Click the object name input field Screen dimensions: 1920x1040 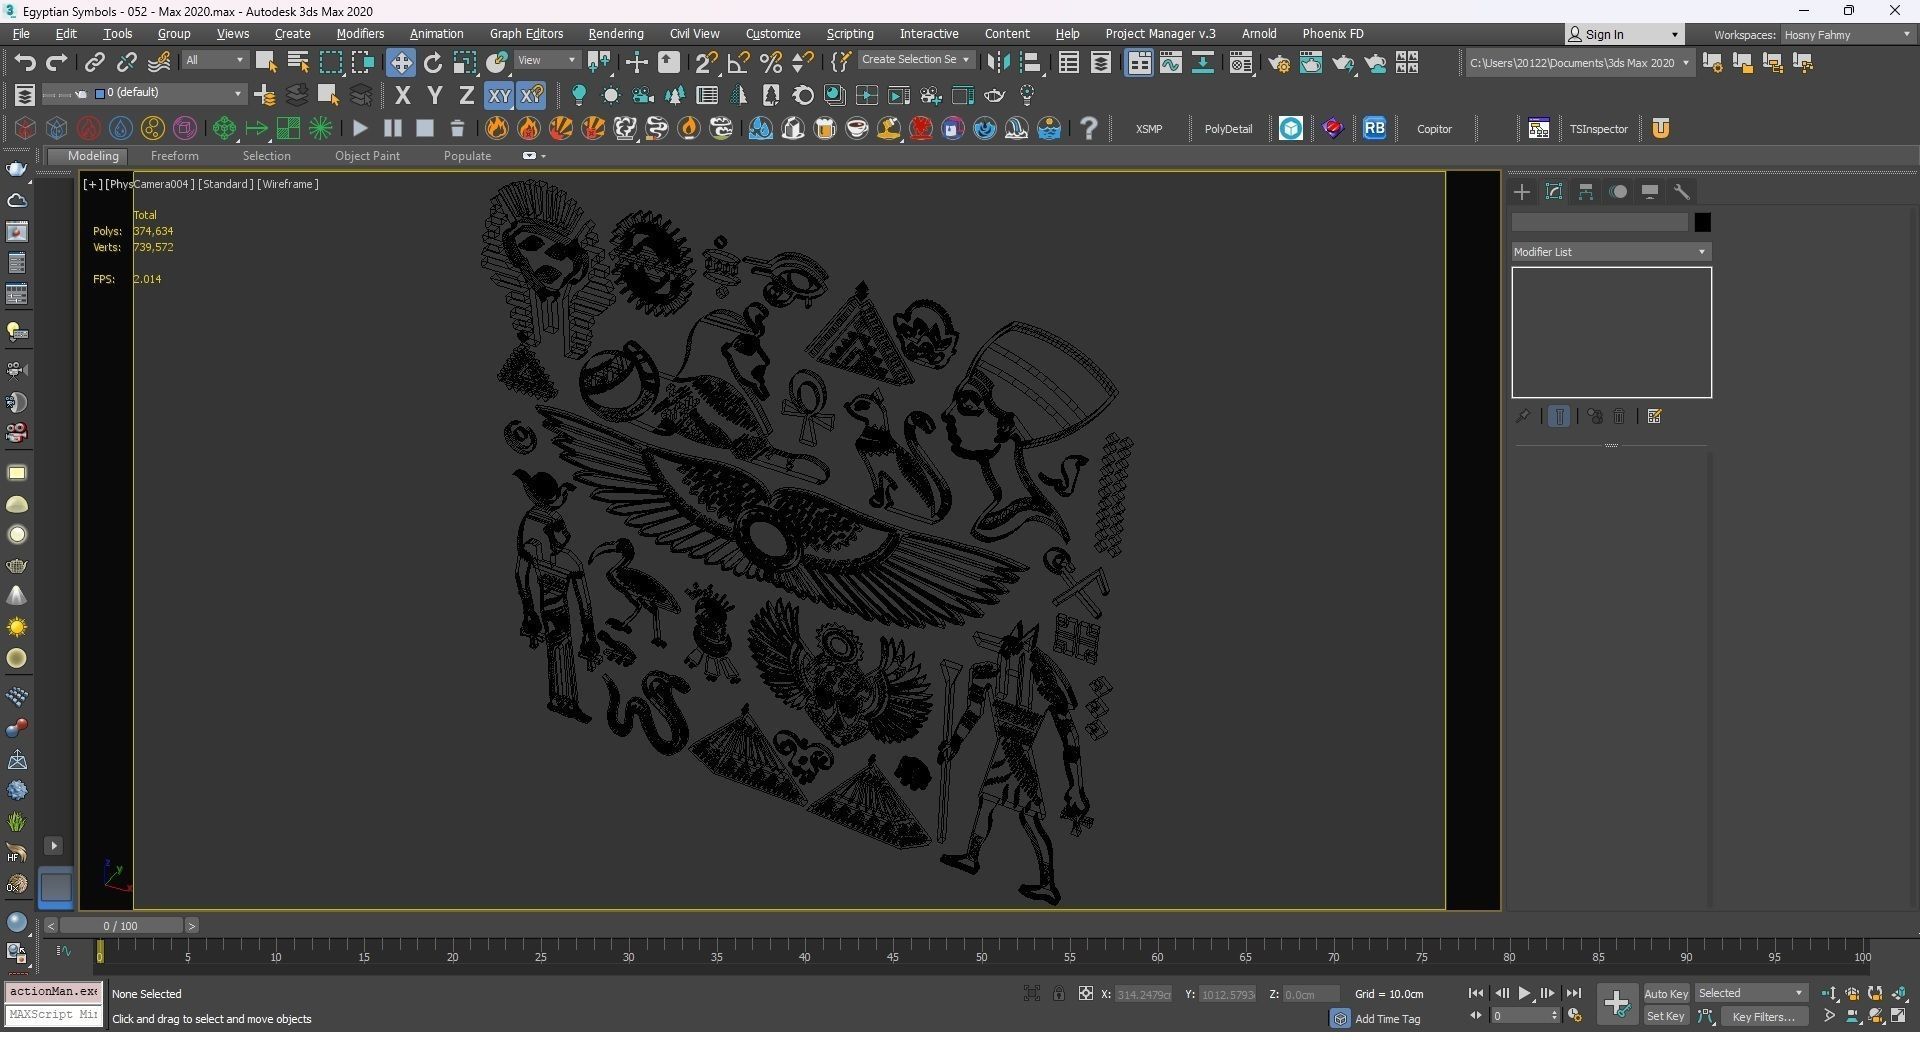[1600, 223]
